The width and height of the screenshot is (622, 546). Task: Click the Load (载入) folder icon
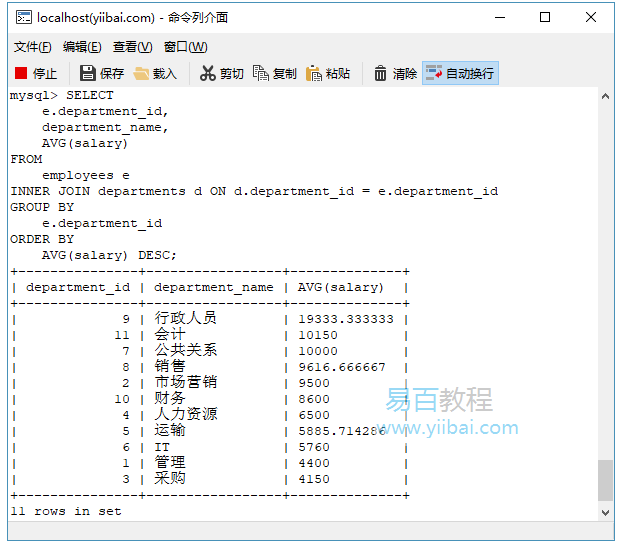[x=142, y=73]
